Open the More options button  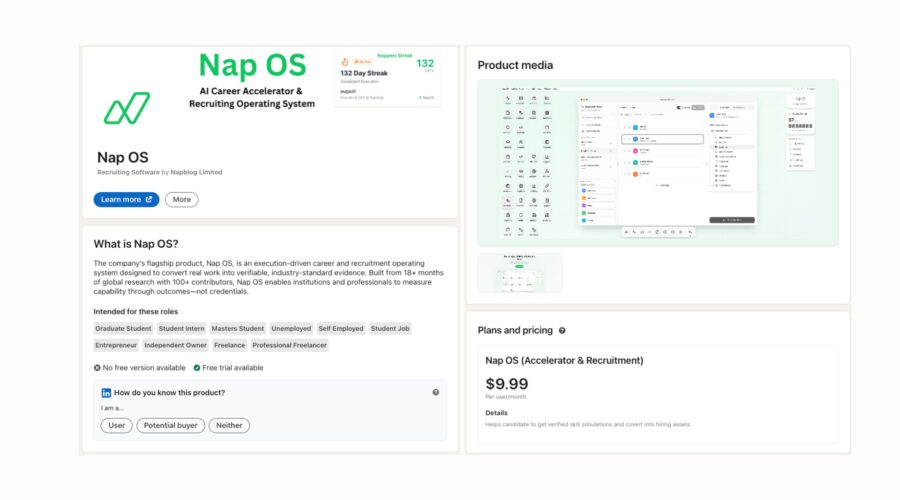181,199
